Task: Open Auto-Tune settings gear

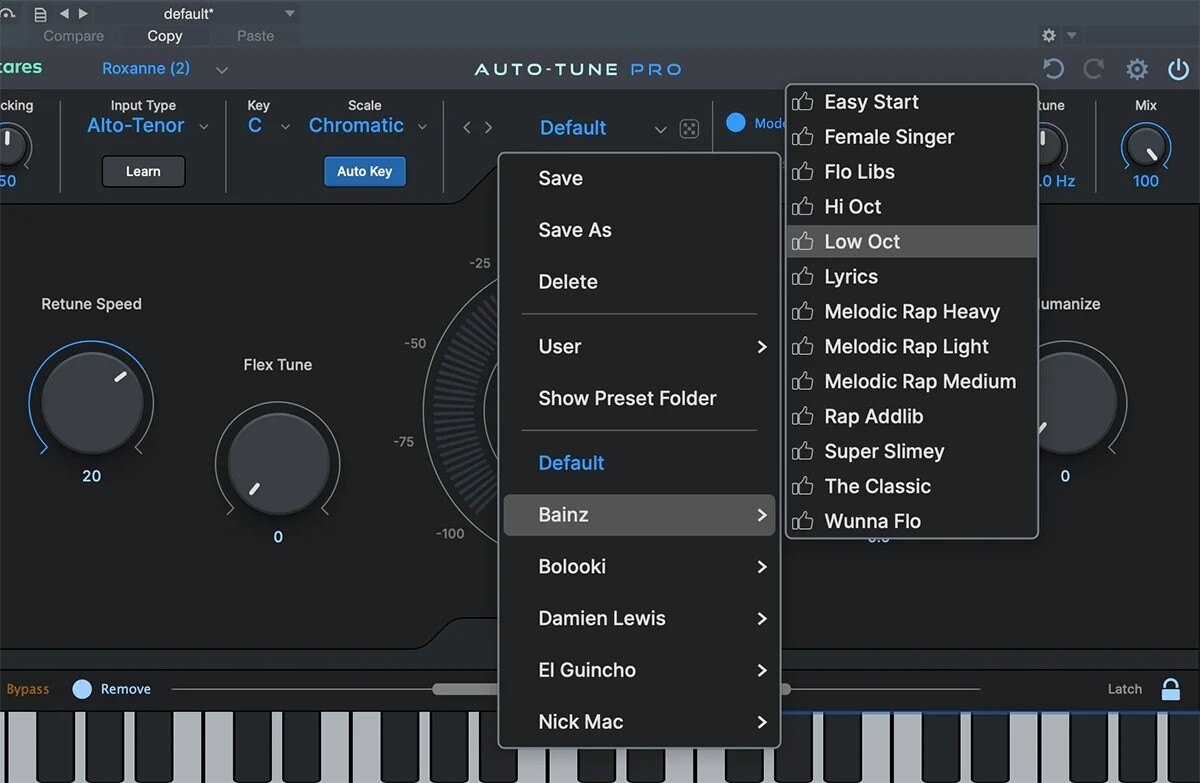Action: coord(1137,69)
